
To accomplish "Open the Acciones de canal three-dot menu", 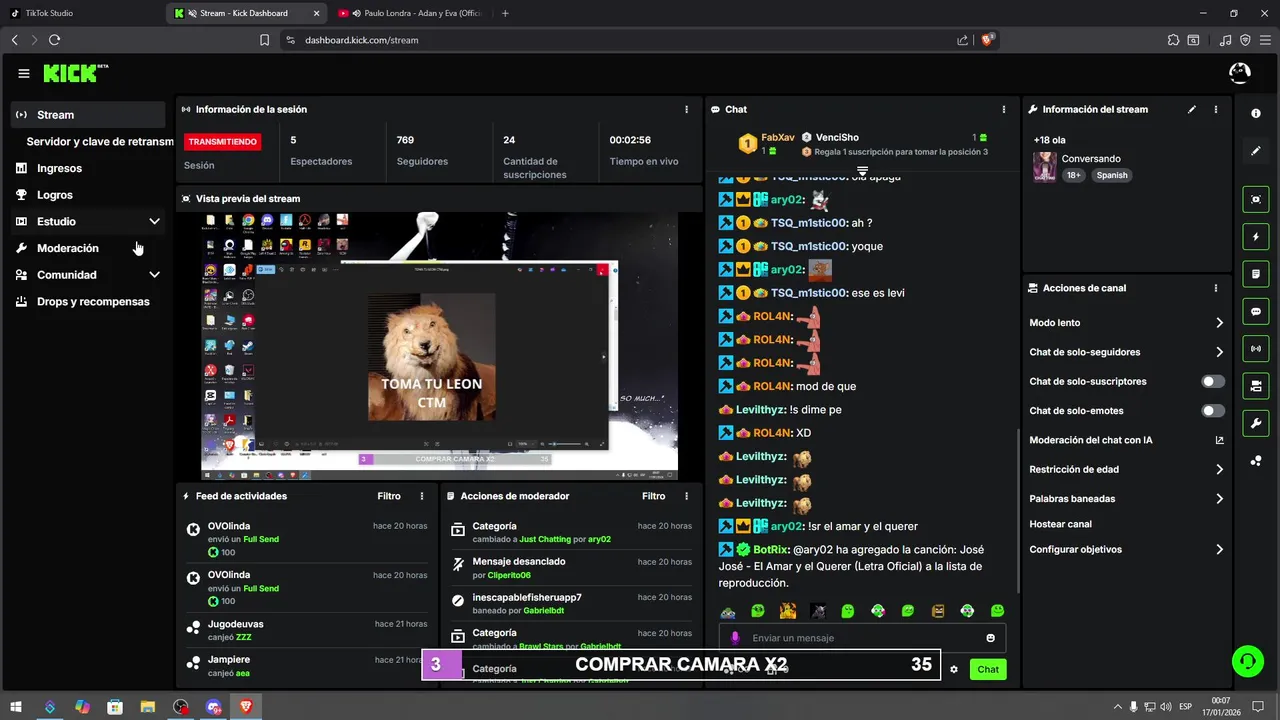I will pyautogui.click(x=1216, y=288).
